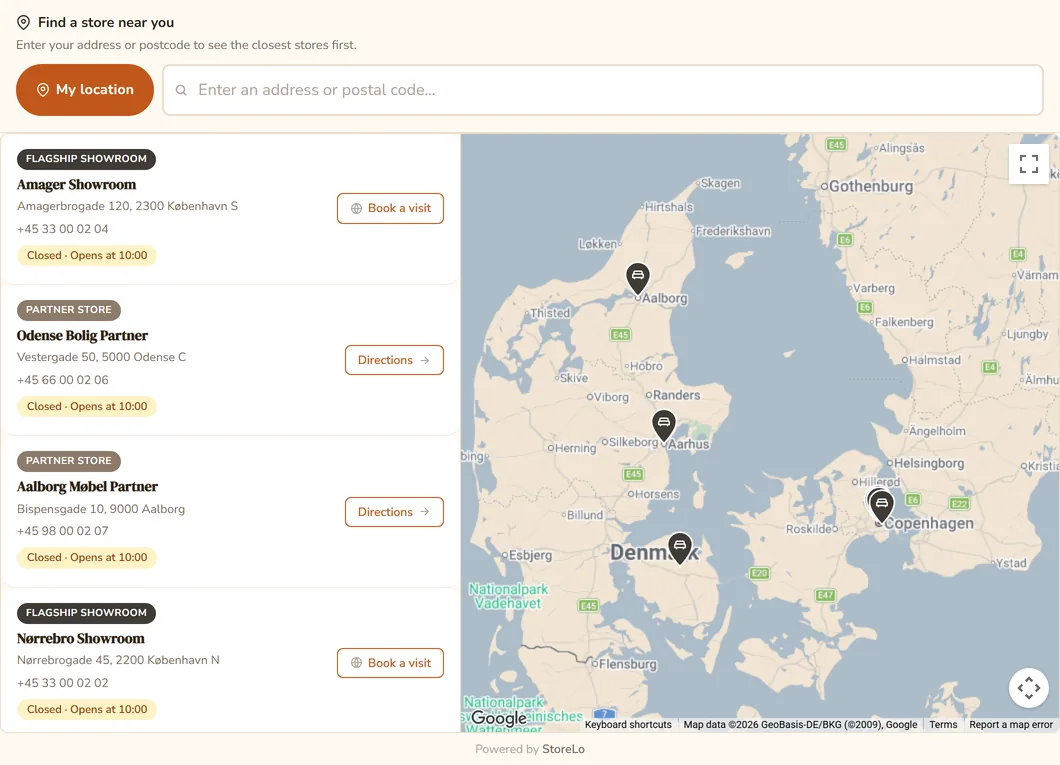Click phone number +45 98 00 02 07
Screen dimensions: 1060x765
click(63, 531)
